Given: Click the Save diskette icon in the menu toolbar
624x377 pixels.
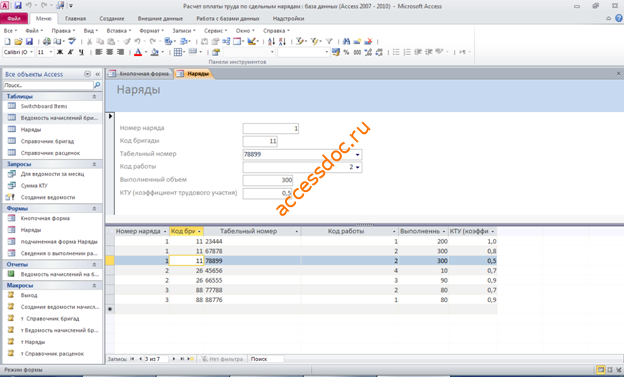Looking at the screenshot, I should (29, 41).
